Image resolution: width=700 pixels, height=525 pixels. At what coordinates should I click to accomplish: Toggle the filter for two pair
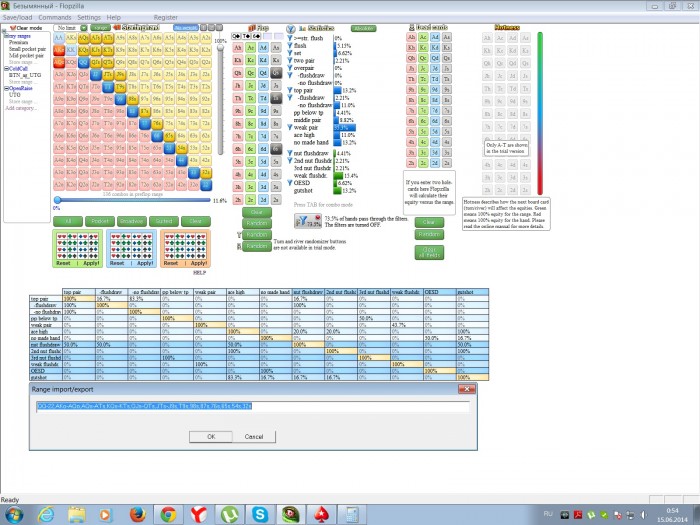(x=290, y=60)
